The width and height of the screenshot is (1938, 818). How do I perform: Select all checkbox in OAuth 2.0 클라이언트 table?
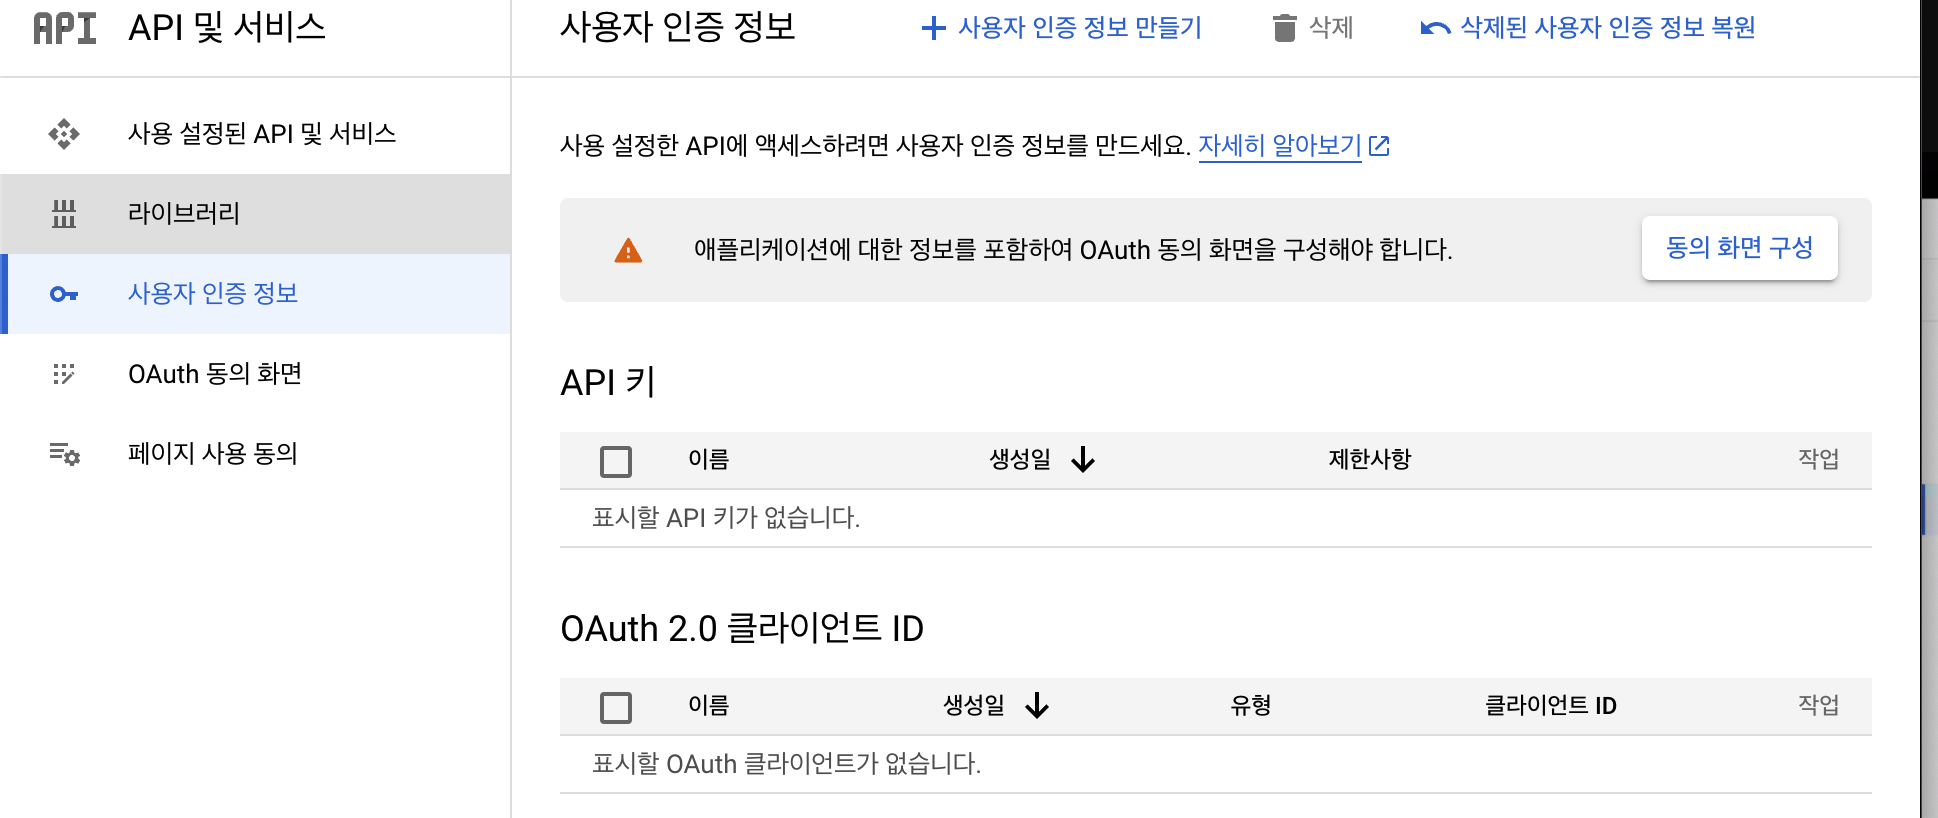tap(616, 707)
